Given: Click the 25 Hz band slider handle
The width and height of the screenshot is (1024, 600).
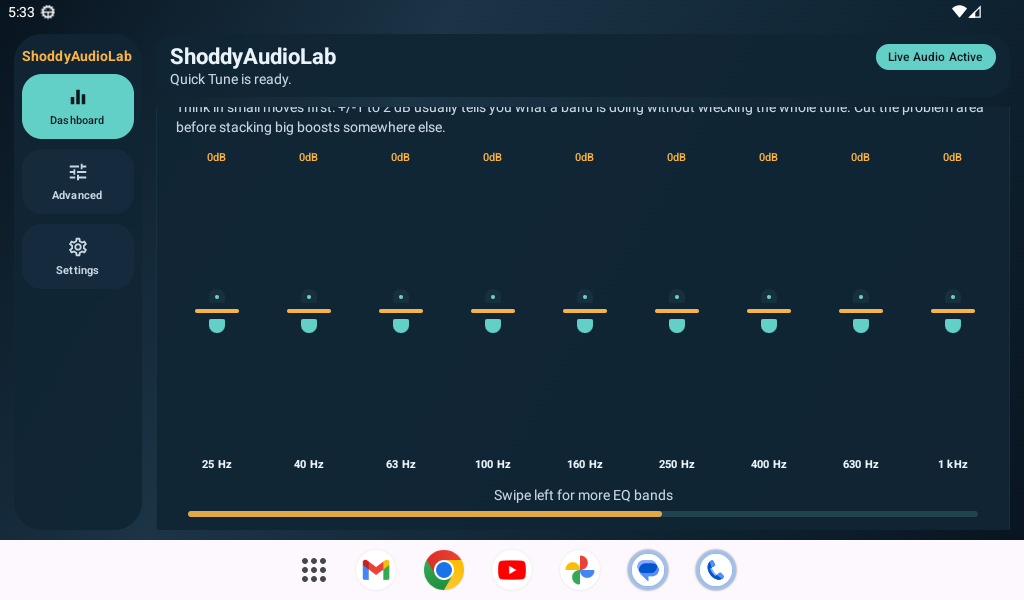Looking at the screenshot, I should point(217,311).
